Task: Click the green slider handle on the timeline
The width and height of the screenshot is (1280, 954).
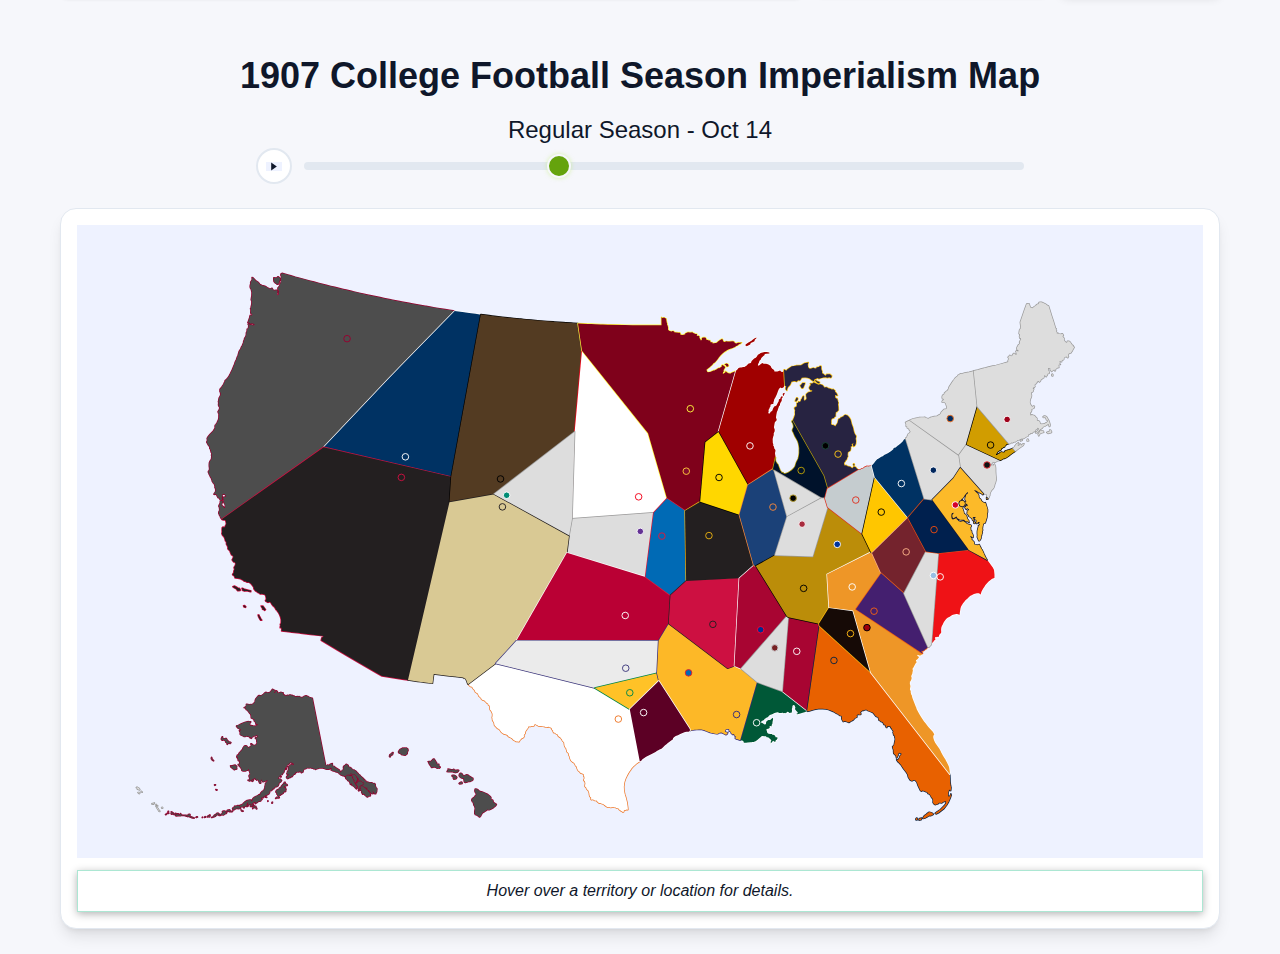Action: pyautogui.click(x=558, y=166)
